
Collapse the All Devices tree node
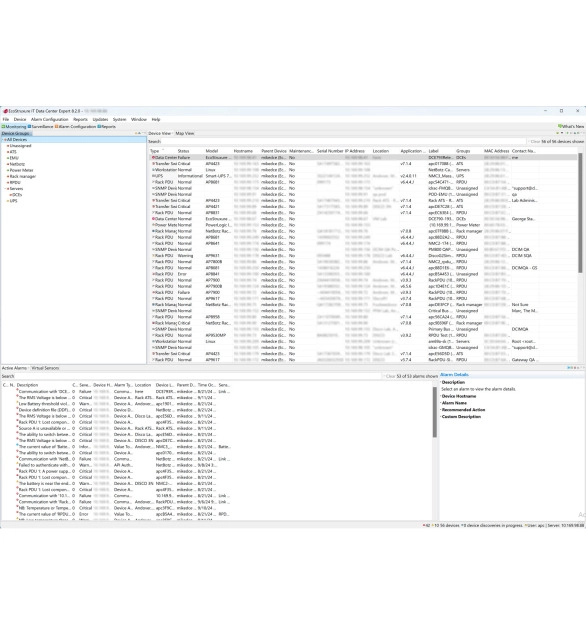(x=4, y=139)
